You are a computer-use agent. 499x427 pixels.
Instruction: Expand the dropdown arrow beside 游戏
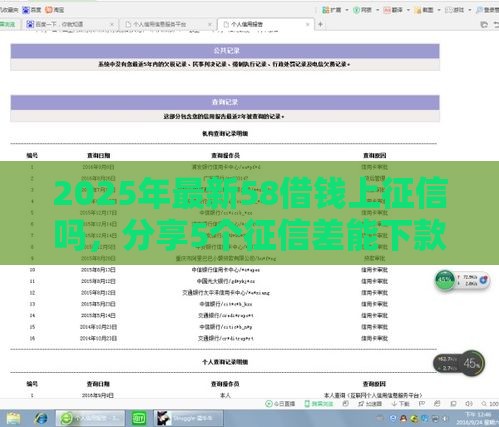pyautogui.click(x=470, y=10)
